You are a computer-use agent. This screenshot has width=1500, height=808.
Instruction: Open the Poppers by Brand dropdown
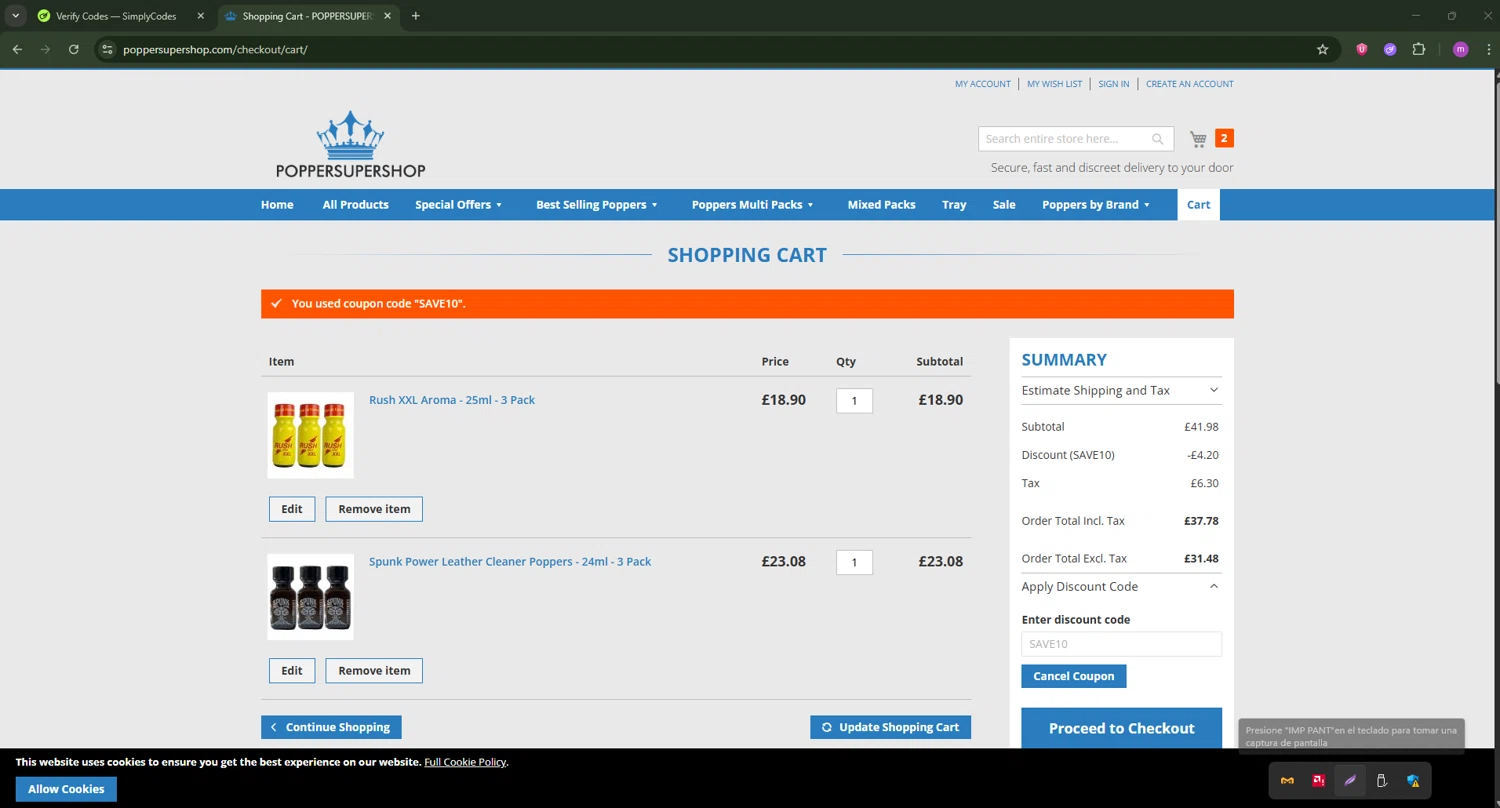click(1096, 205)
